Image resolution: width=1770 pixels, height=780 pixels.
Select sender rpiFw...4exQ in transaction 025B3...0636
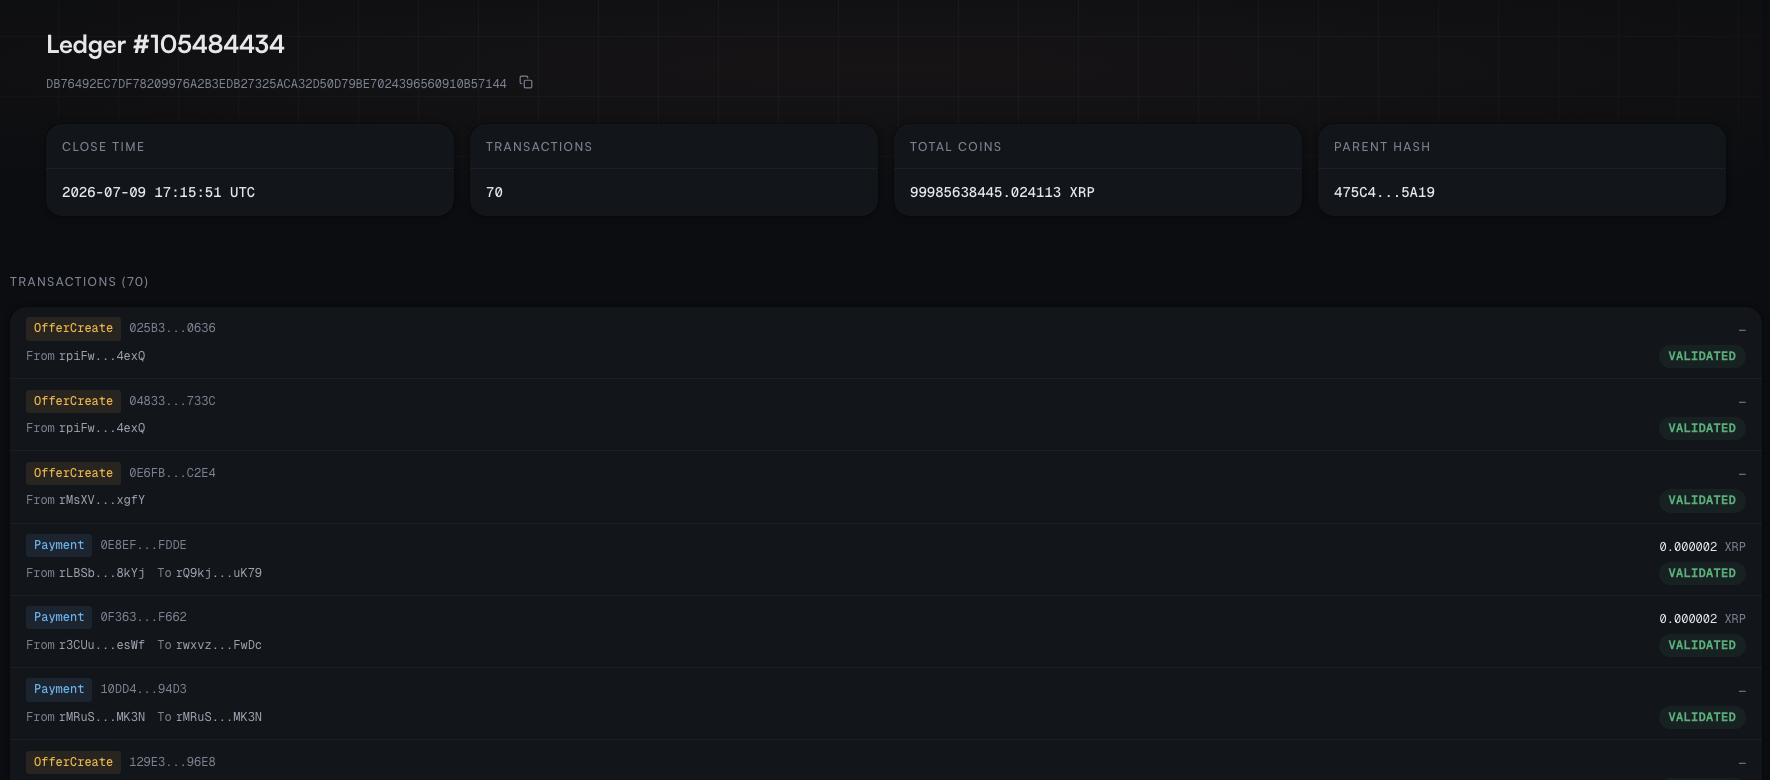click(x=102, y=356)
